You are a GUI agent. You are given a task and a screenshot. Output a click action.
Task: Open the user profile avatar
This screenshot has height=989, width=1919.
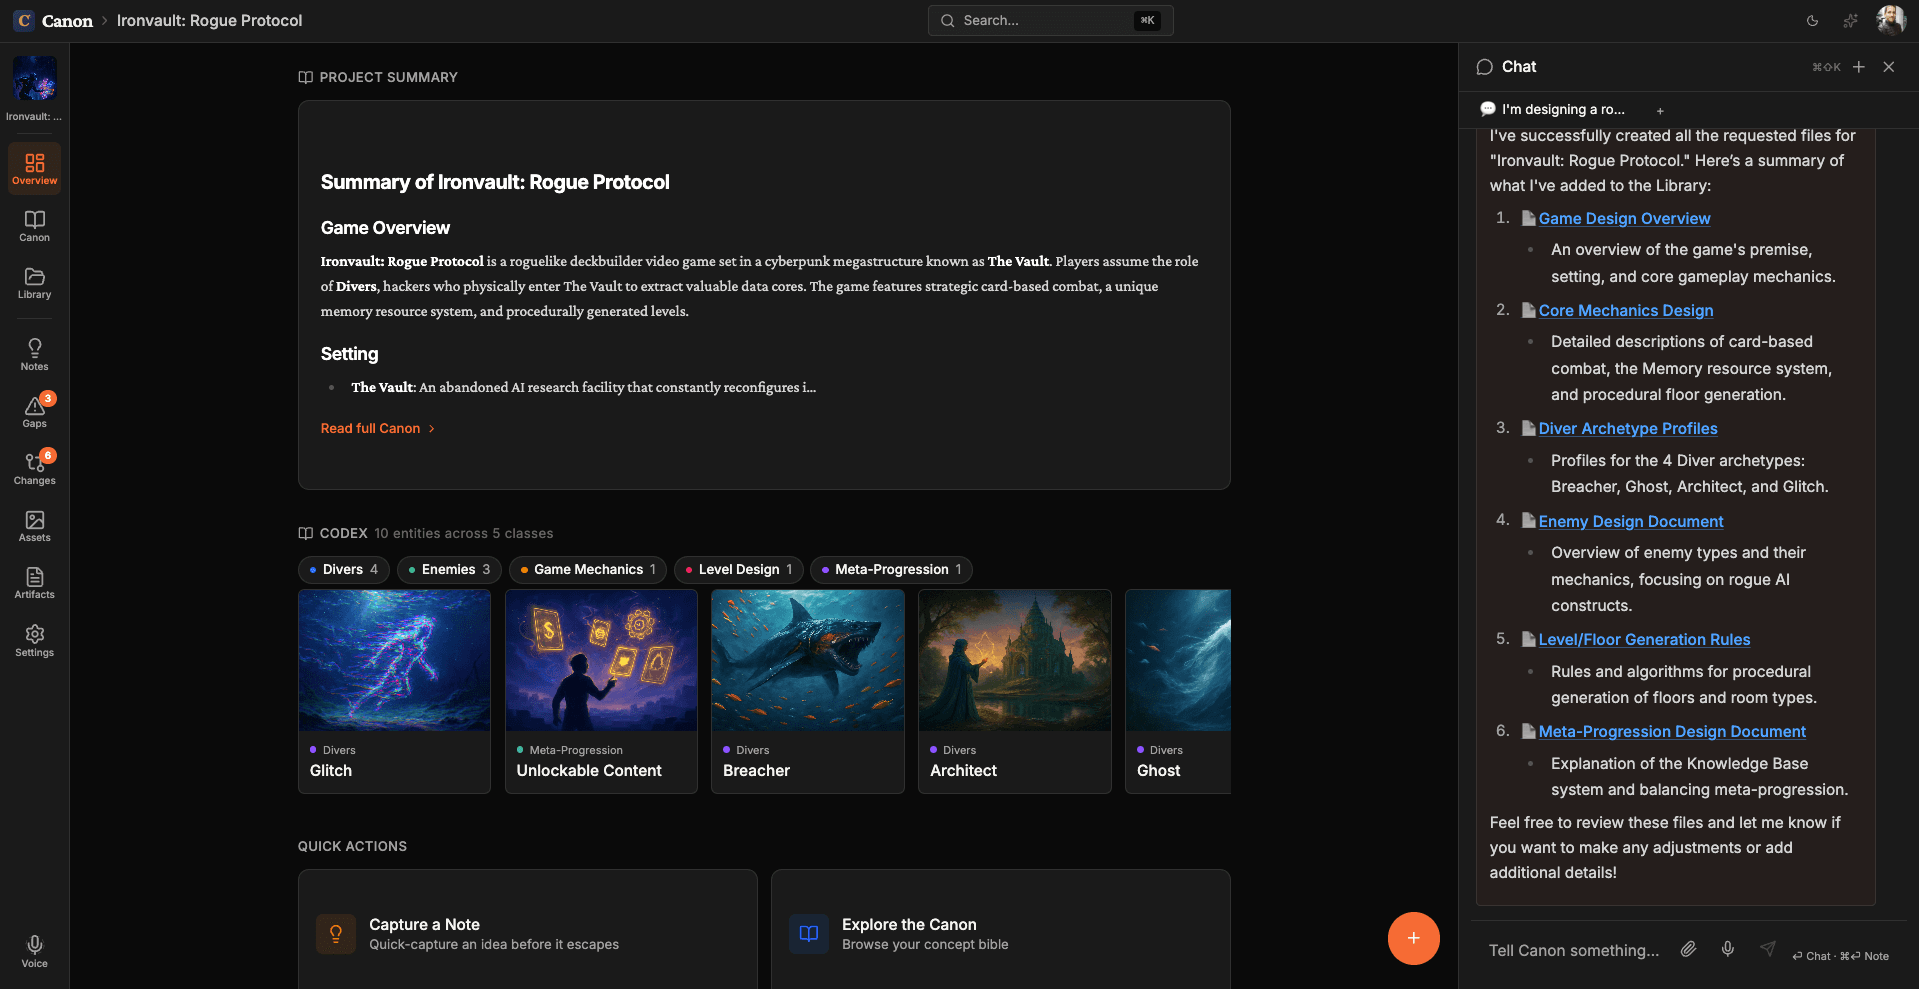[x=1890, y=20]
